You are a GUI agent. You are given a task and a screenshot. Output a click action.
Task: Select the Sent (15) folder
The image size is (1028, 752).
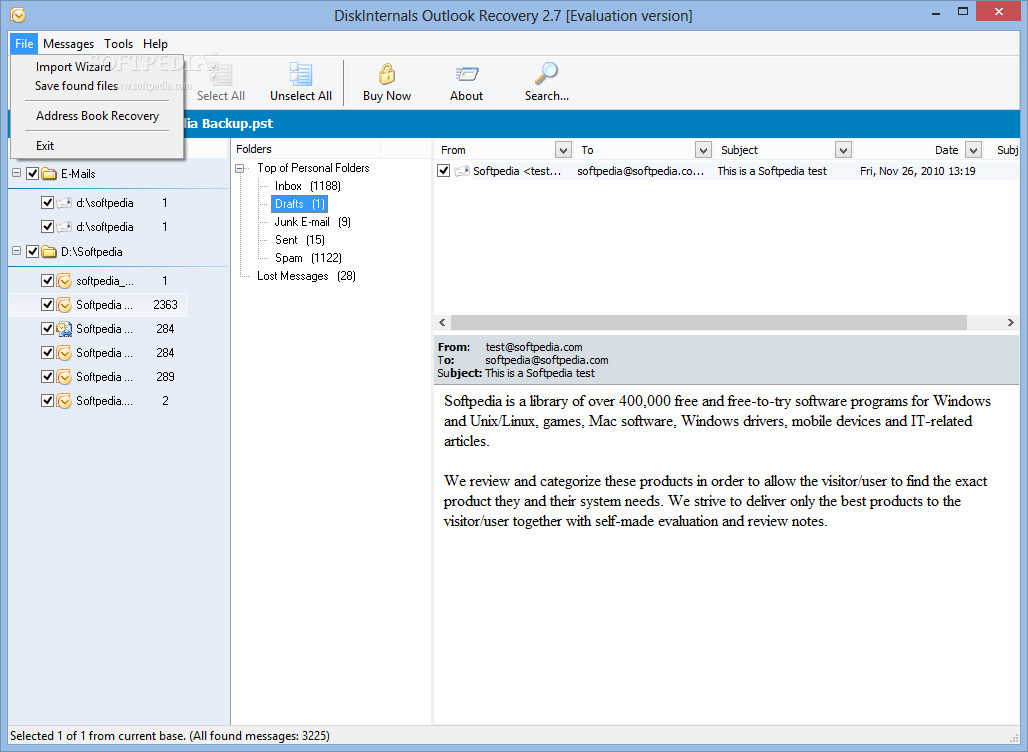[x=300, y=240]
